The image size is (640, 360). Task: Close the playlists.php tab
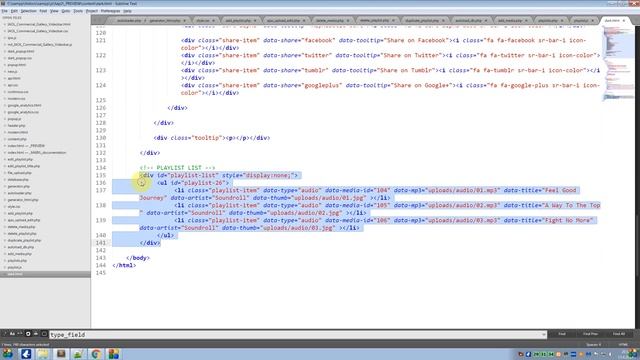562,20
